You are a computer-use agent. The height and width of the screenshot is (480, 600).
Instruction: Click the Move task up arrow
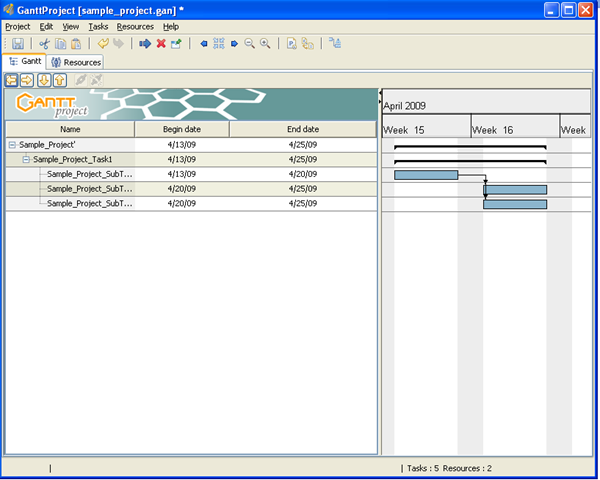click(x=60, y=80)
